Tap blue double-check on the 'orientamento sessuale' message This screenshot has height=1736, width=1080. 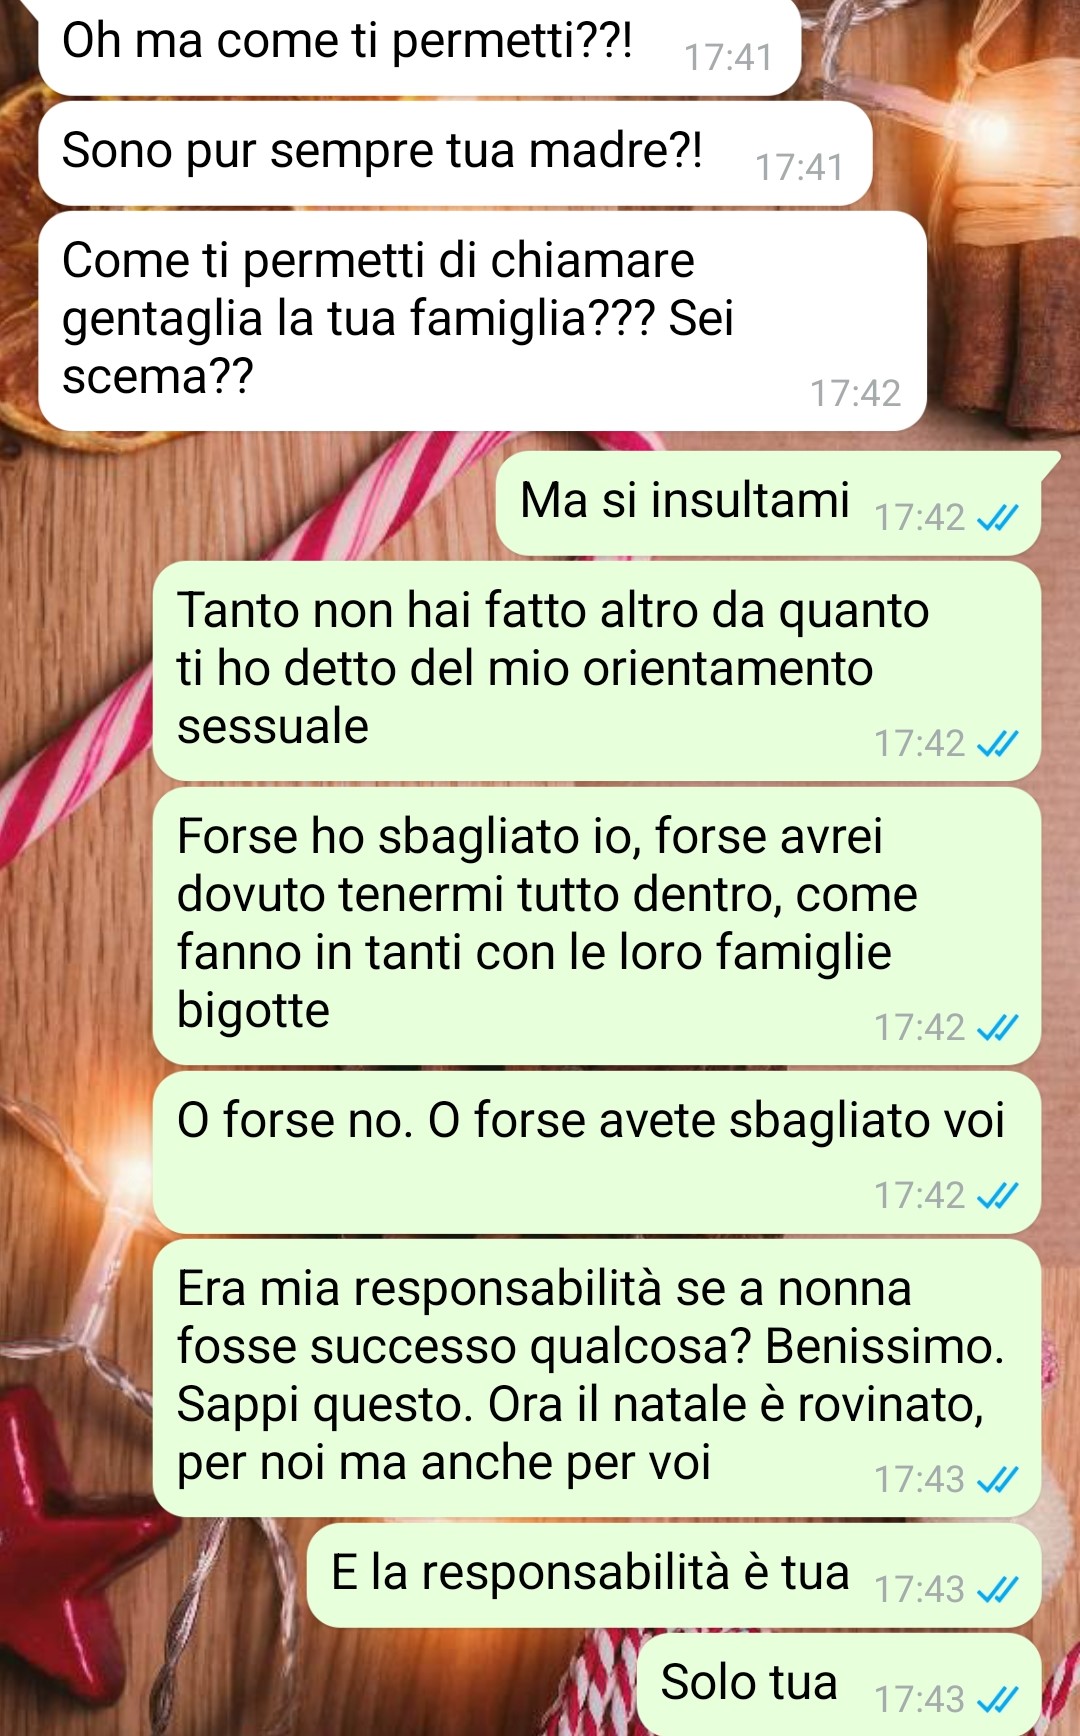997,744
